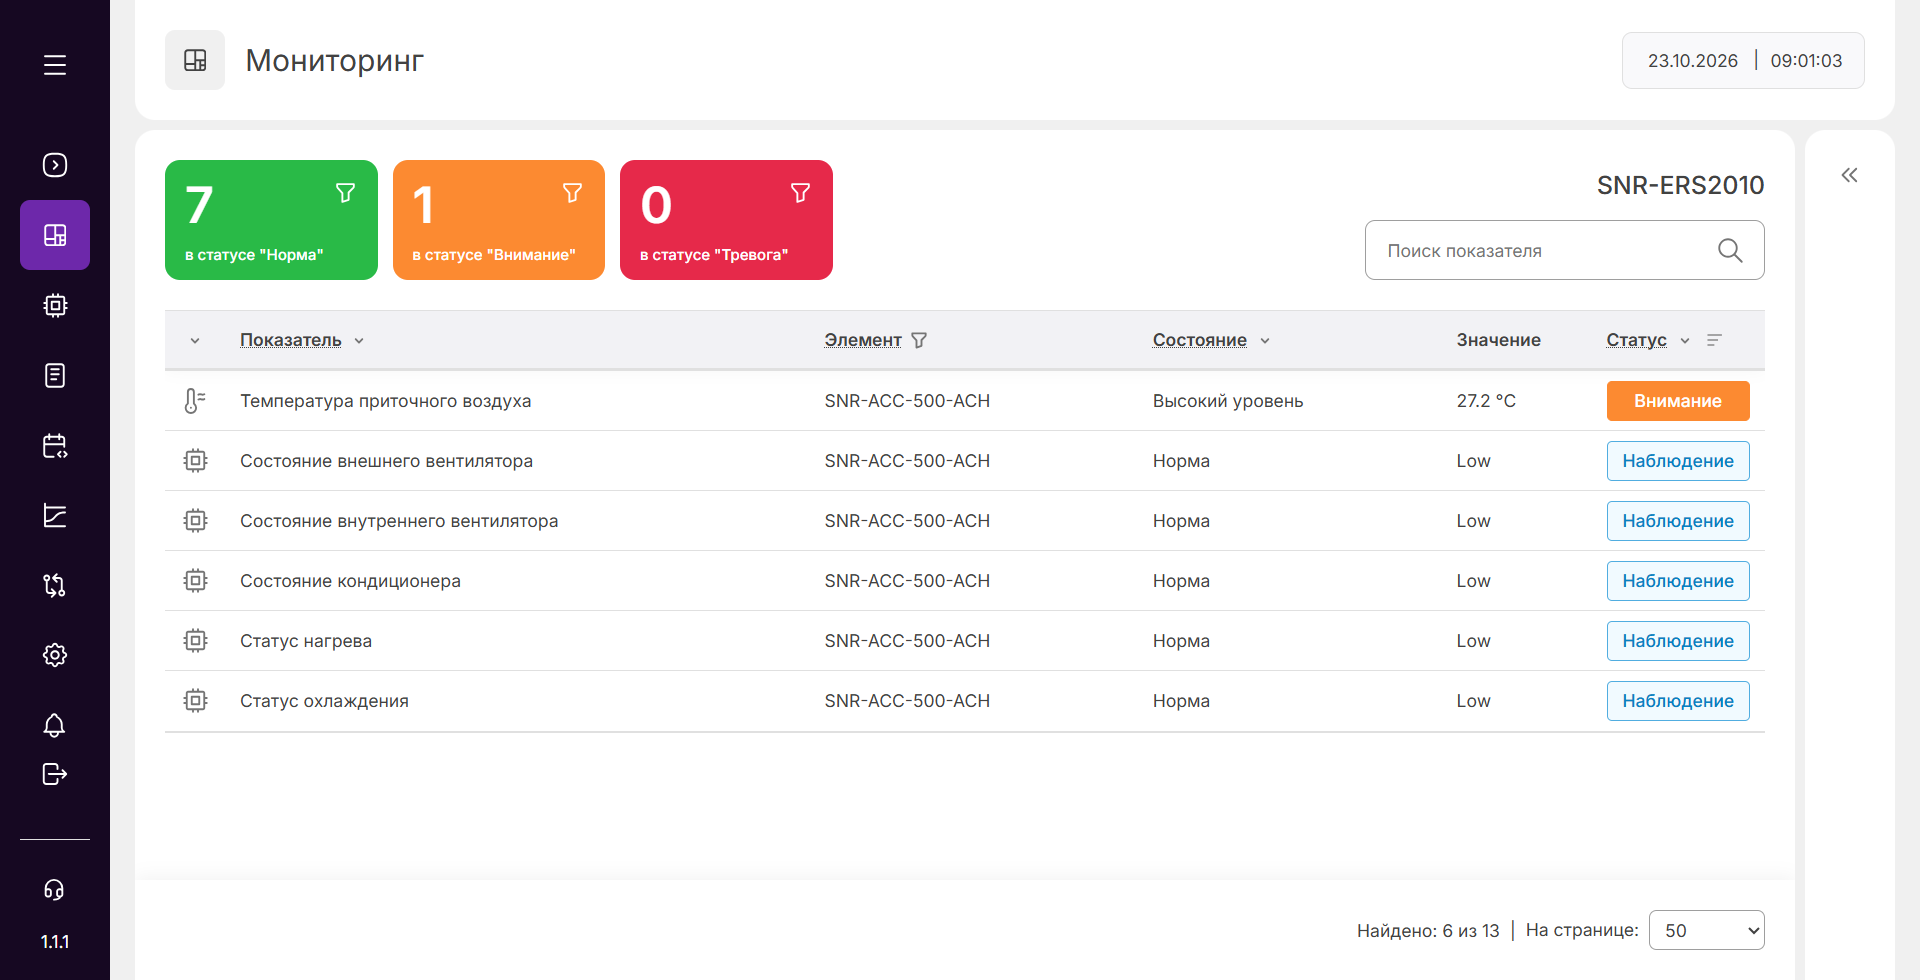Sort by the Состояние column header

click(x=1200, y=340)
